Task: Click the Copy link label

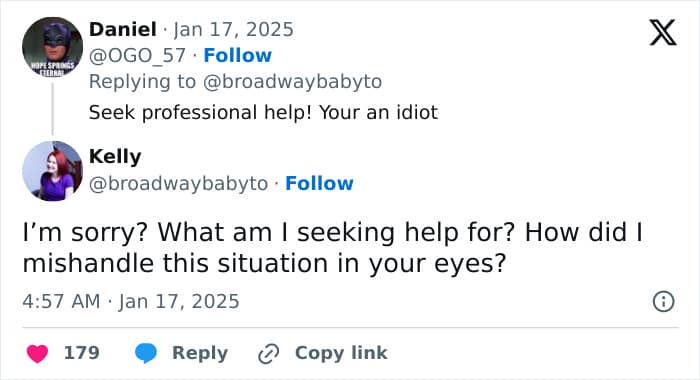Action: click(341, 353)
